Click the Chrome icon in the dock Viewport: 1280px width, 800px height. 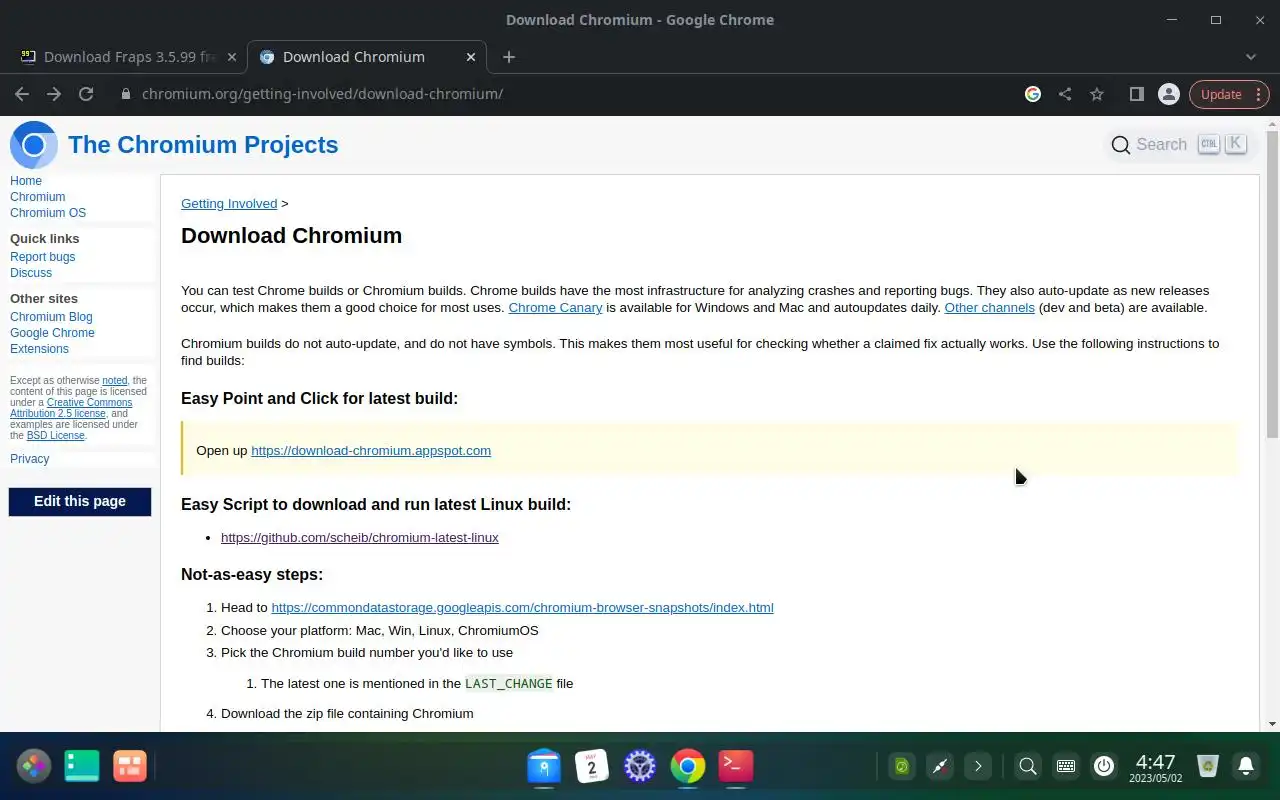tap(688, 766)
